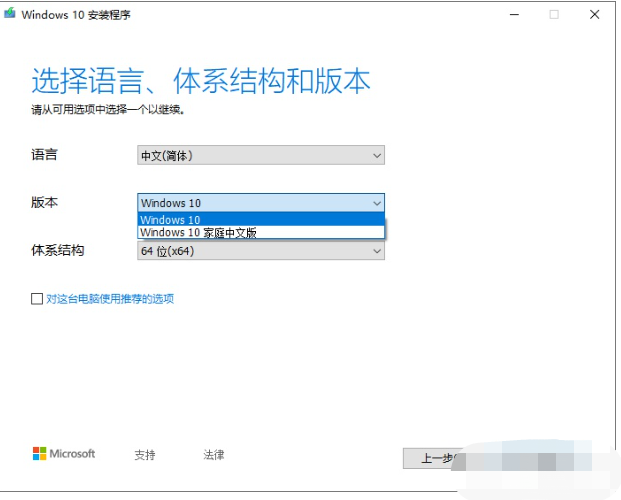Image resolution: width=621 pixels, height=500 pixels.
Task: Click the Windows 10 setup app icon
Action: [10, 13]
